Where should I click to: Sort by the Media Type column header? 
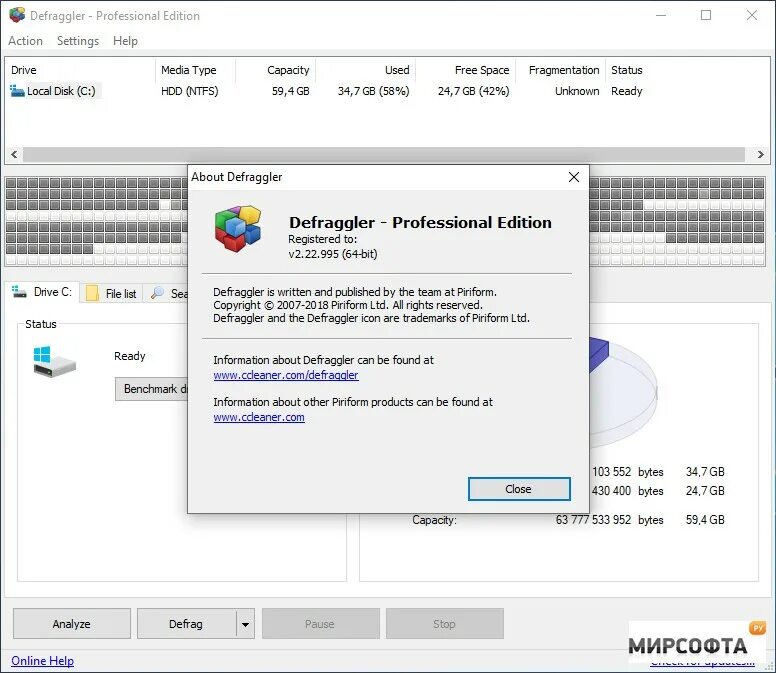point(195,70)
